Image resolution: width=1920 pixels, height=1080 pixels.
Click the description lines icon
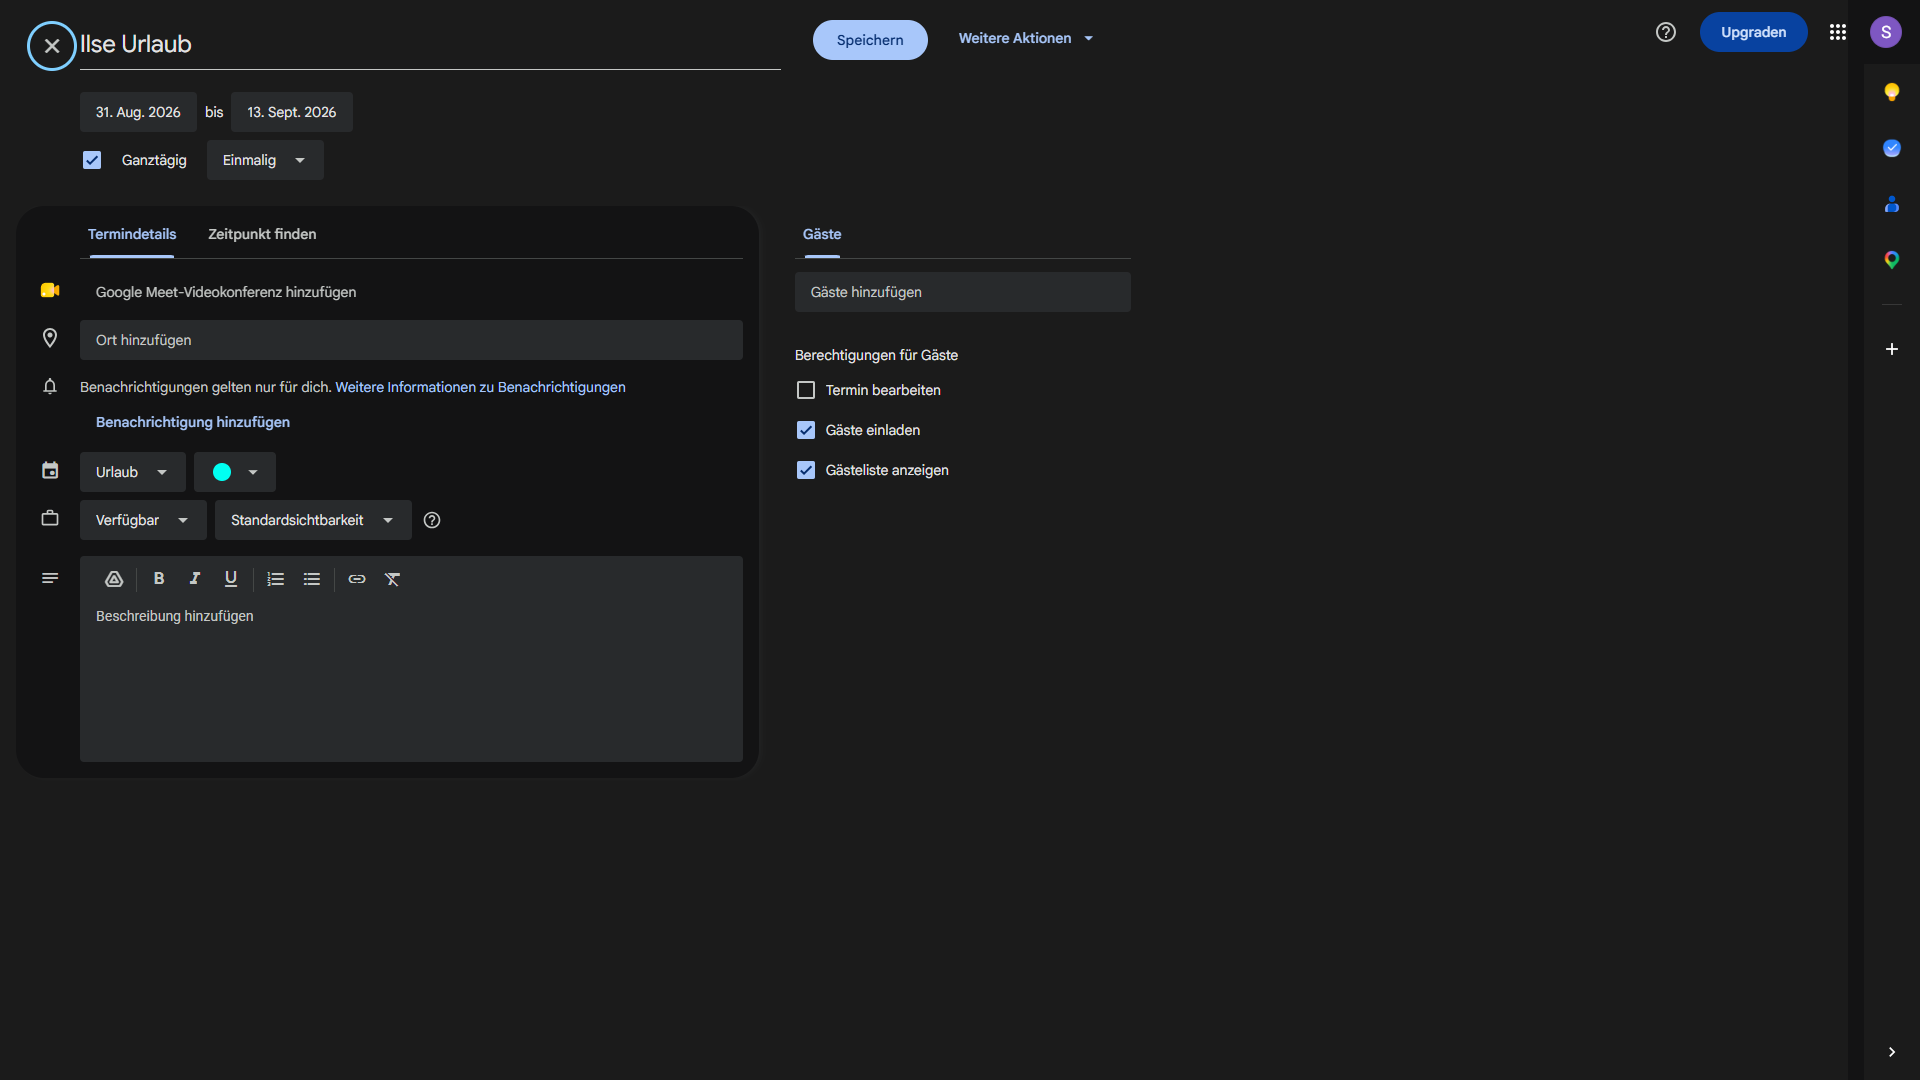pyautogui.click(x=50, y=578)
